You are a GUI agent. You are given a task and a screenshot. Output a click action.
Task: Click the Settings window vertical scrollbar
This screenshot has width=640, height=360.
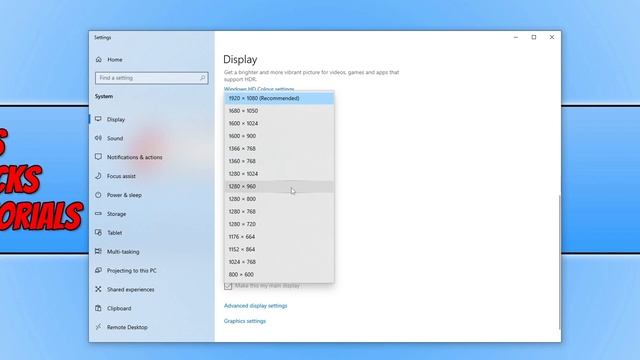pyautogui.click(x=559, y=262)
